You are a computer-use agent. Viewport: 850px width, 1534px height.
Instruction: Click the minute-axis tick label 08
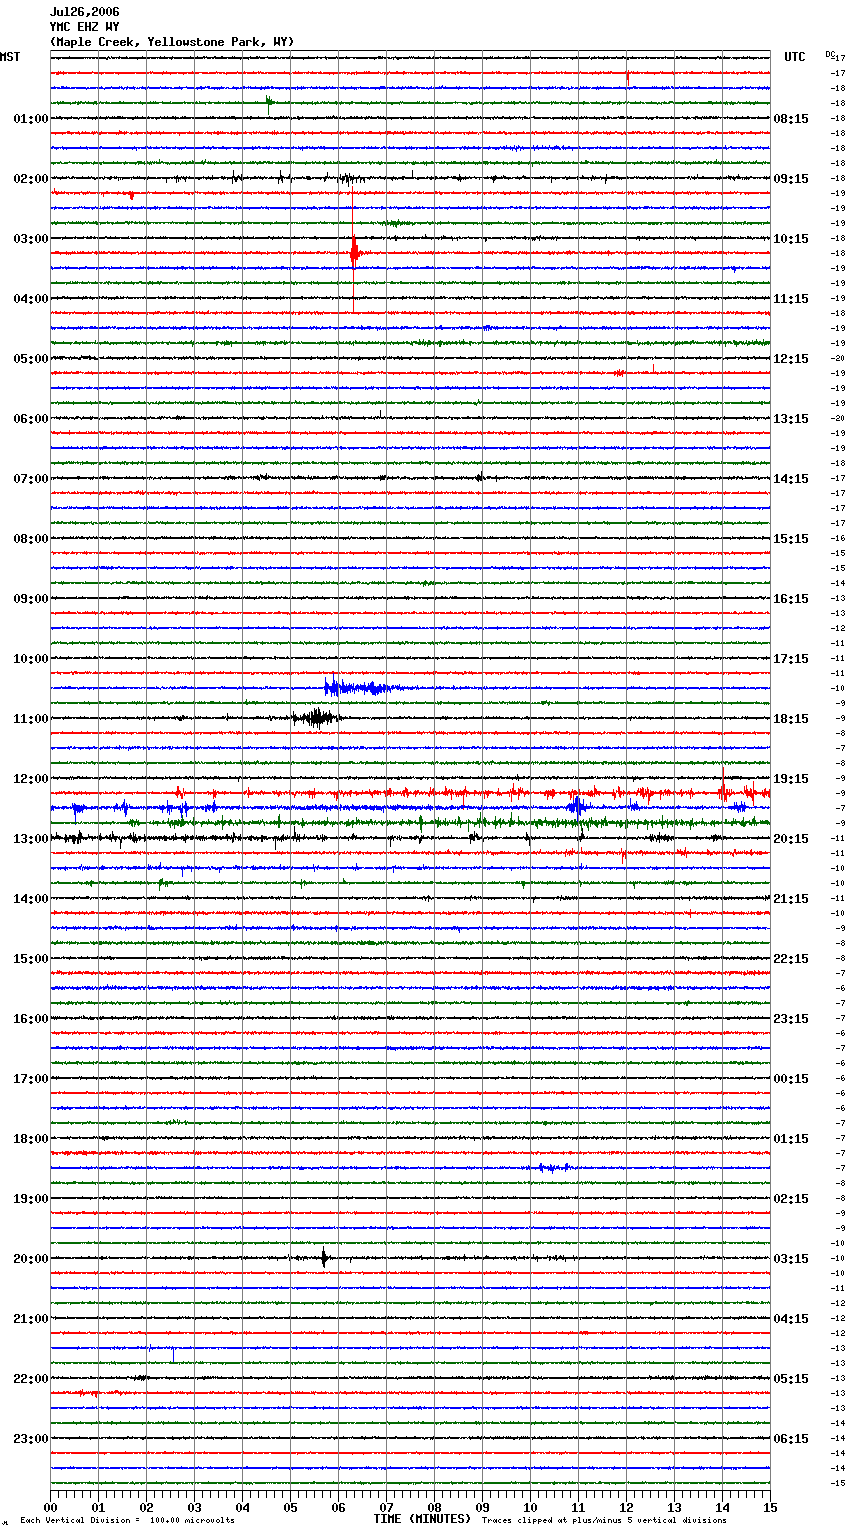point(434,1507)
